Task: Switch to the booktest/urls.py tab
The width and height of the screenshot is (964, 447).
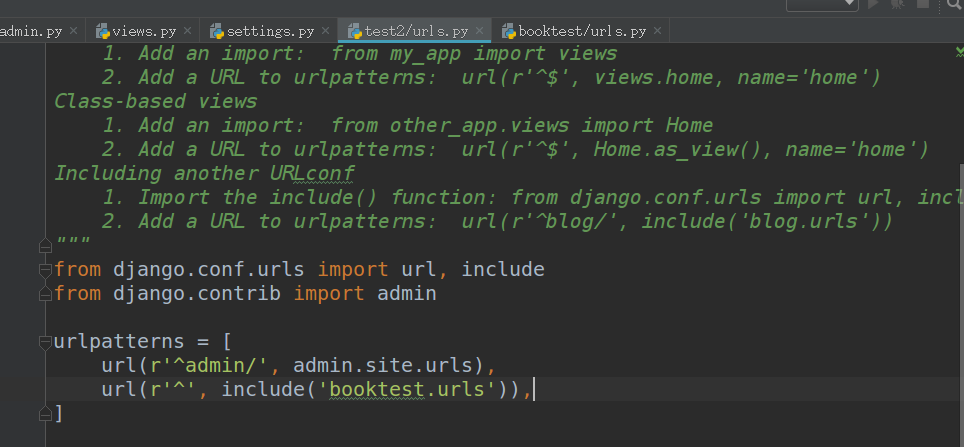Action: pyautogui.click(x=582, y=31)
